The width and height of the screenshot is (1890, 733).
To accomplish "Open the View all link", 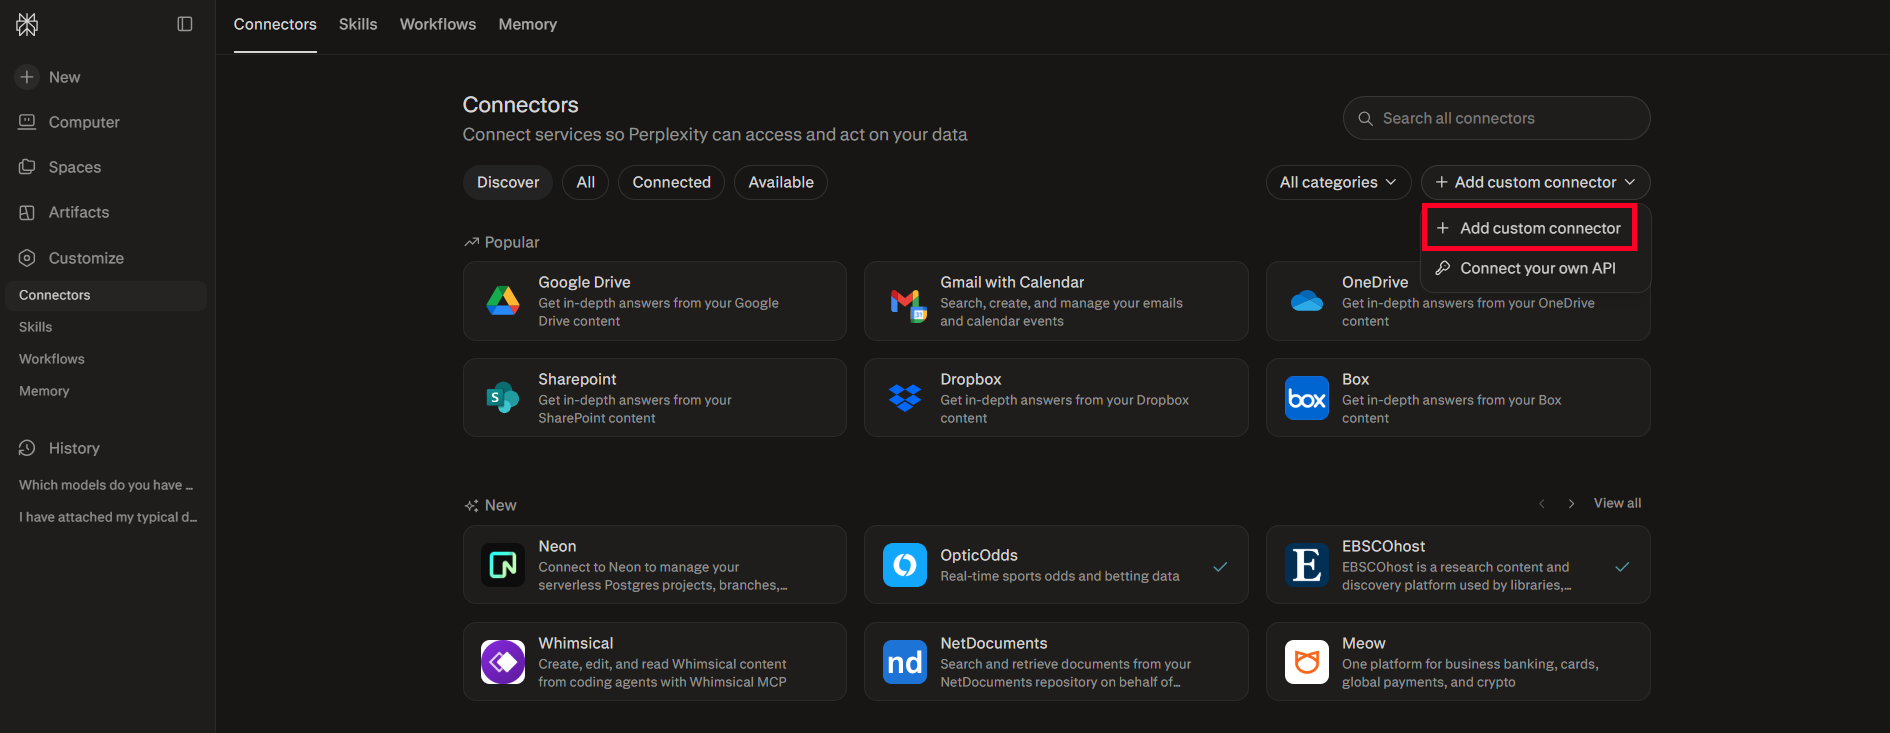I will (x=1617, y=503).
